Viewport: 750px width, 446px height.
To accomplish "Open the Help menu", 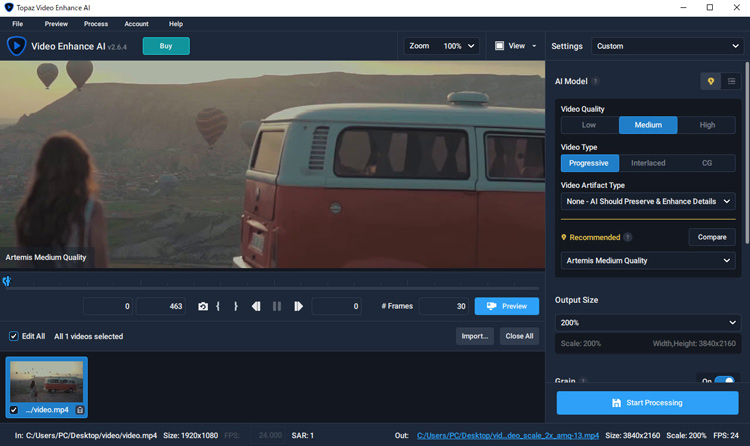I will point(176,24).
